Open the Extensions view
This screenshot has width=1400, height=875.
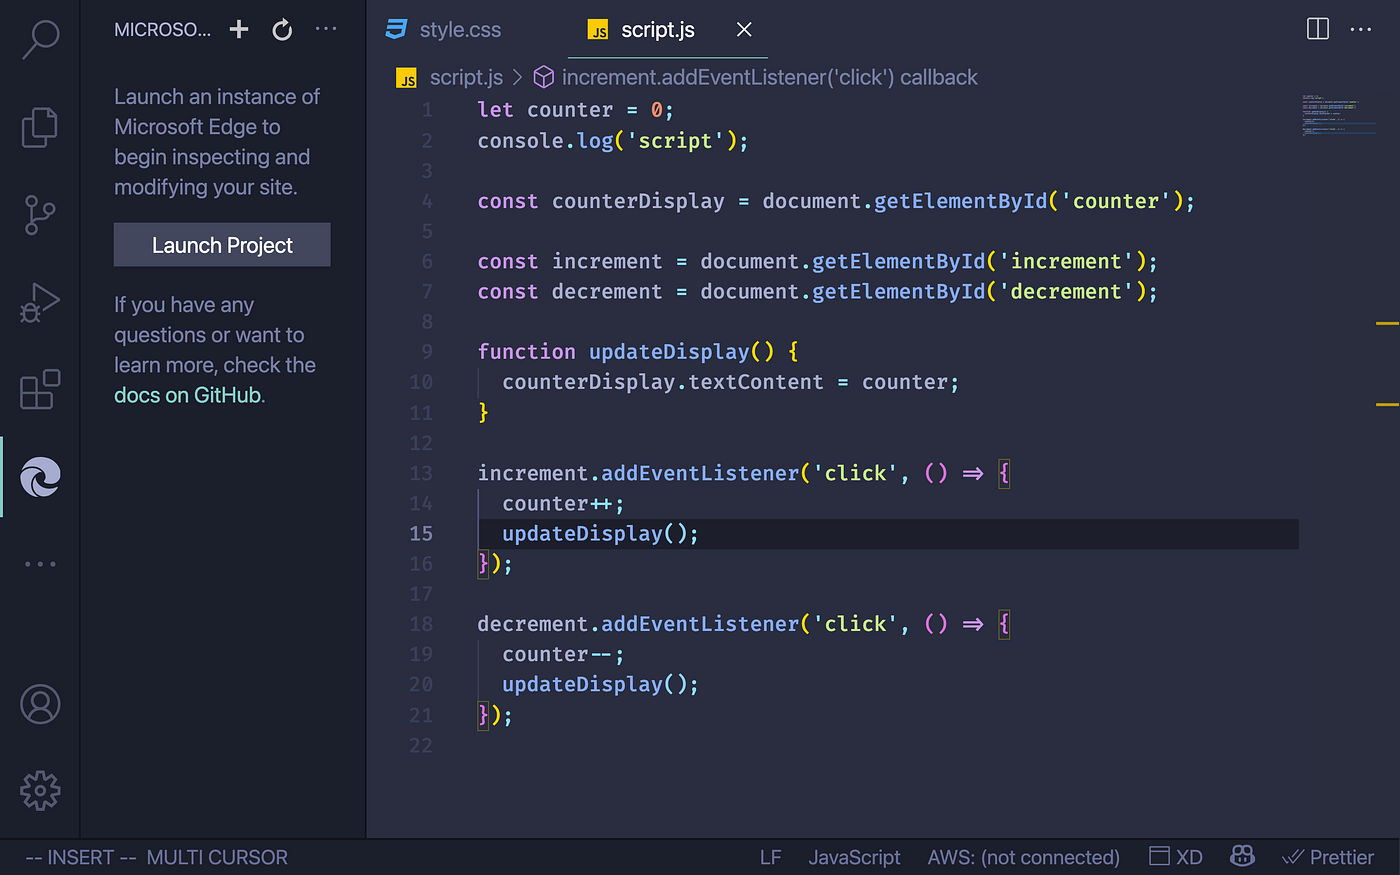tap(39, 389)
